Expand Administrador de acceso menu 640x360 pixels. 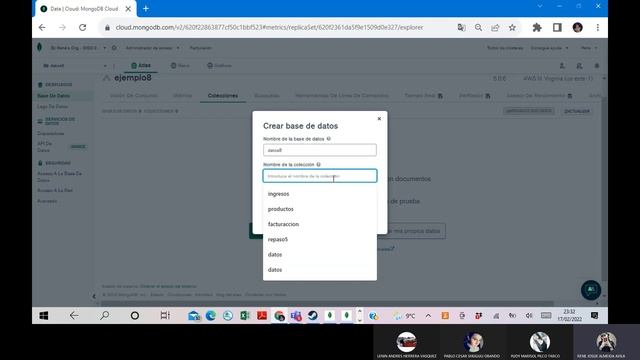(x=152, y=48)
